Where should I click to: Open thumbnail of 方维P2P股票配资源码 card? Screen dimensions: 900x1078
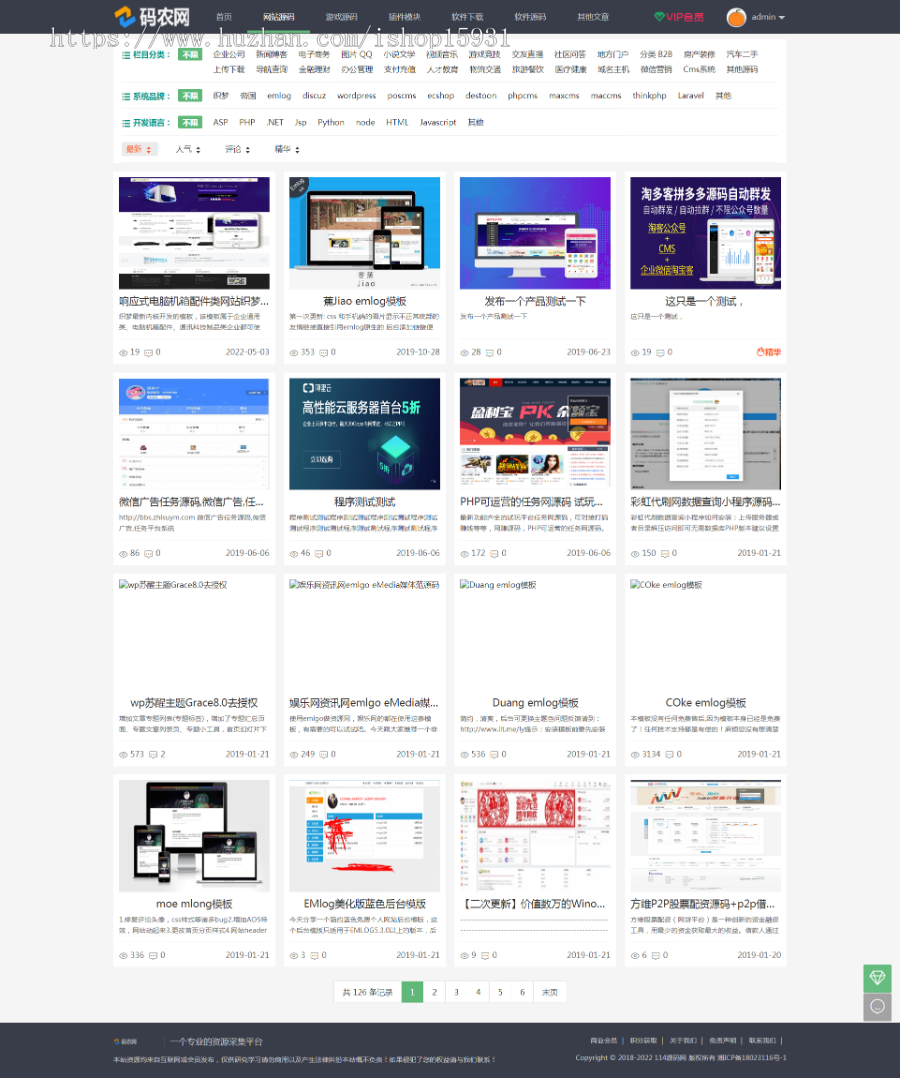[x=705, y=835]
